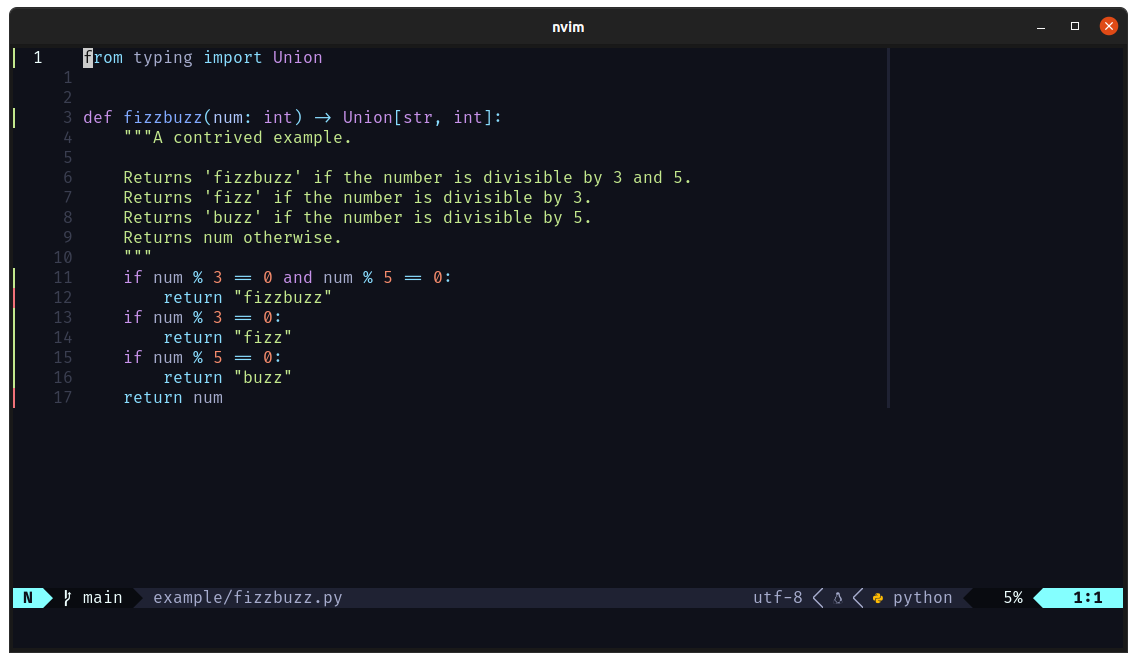Image resolution: width=1137 pixels, height=662 pixels.
Task: Click gutter line number 9
Action: click(x=67, y=238)
